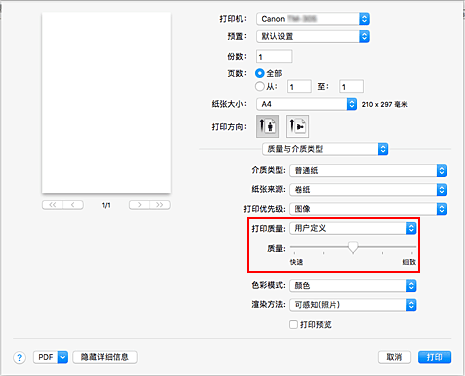Click the blank page preview thumbnail

(106, 103)
